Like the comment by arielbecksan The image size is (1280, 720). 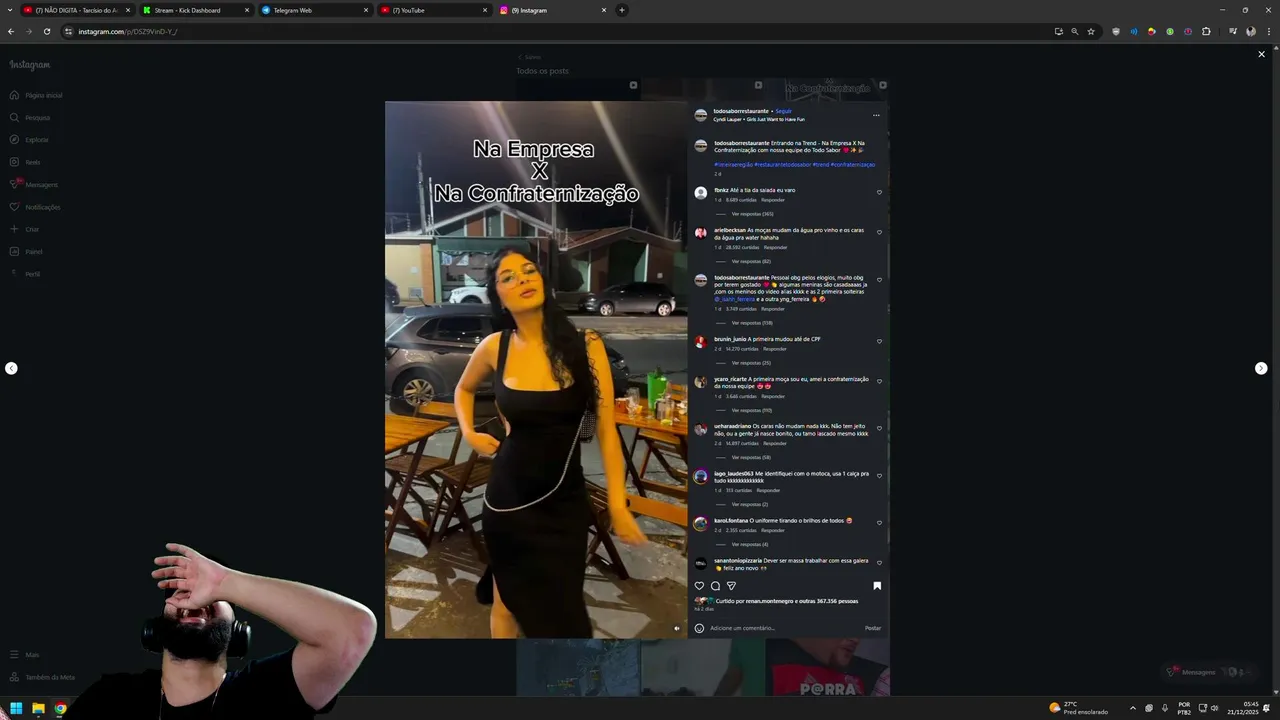pyautogui.click(x=879, y=232)
